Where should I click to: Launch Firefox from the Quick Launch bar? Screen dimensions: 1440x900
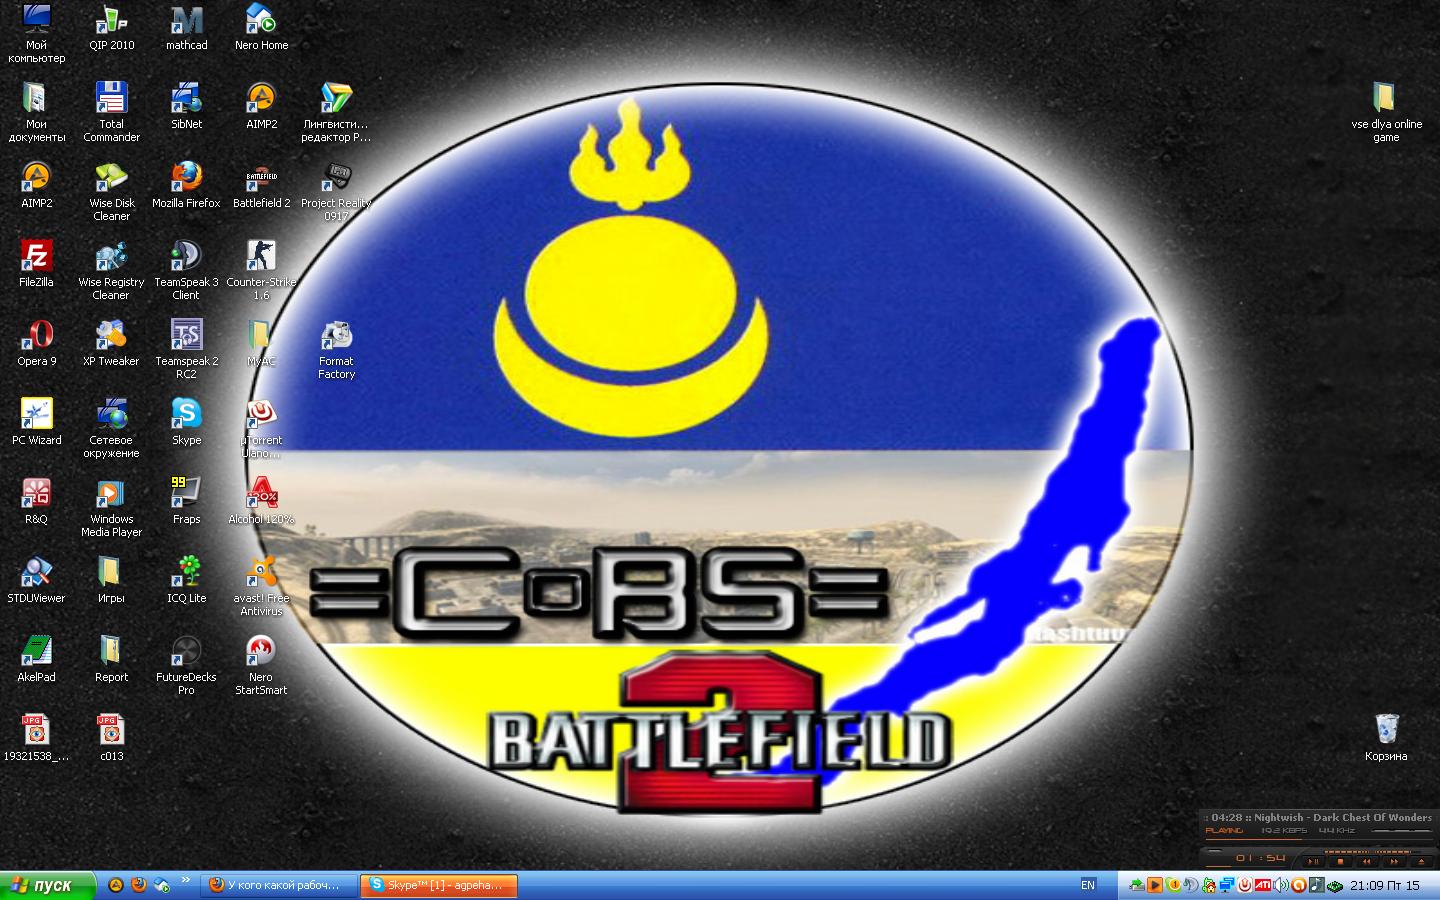click(x=138, y=885)
